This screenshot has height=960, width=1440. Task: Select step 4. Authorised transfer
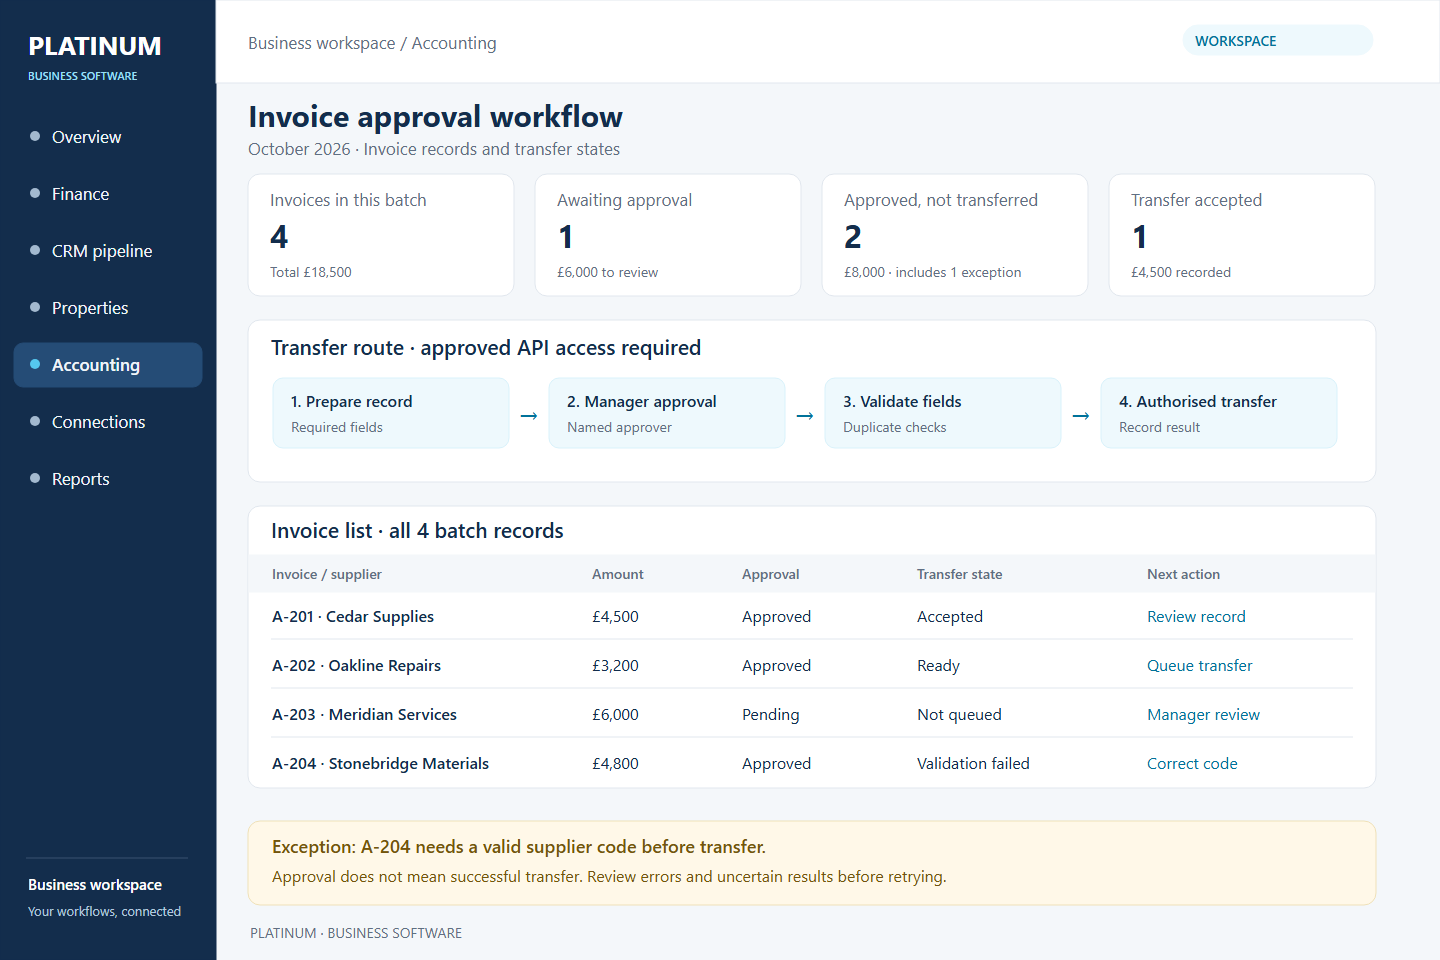tap(1219, 413)
